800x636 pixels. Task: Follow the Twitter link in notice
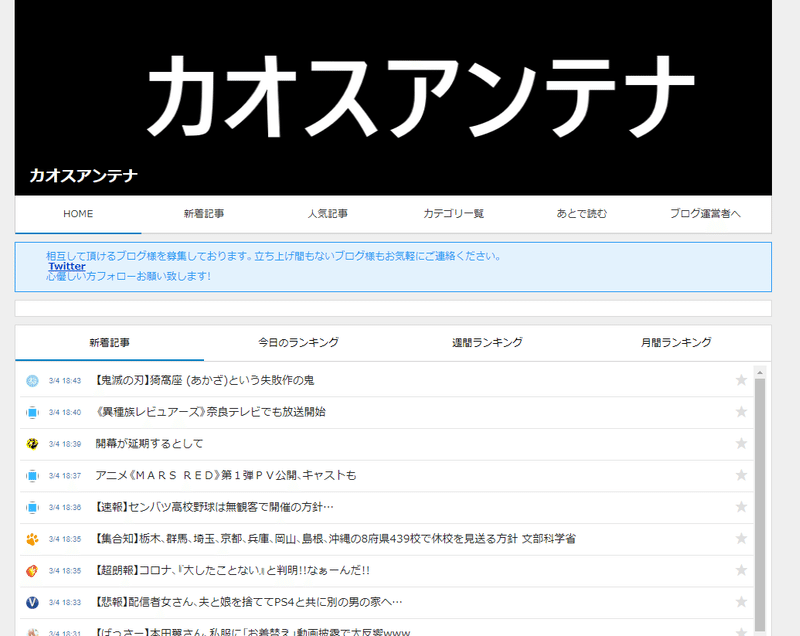(67, 266)
